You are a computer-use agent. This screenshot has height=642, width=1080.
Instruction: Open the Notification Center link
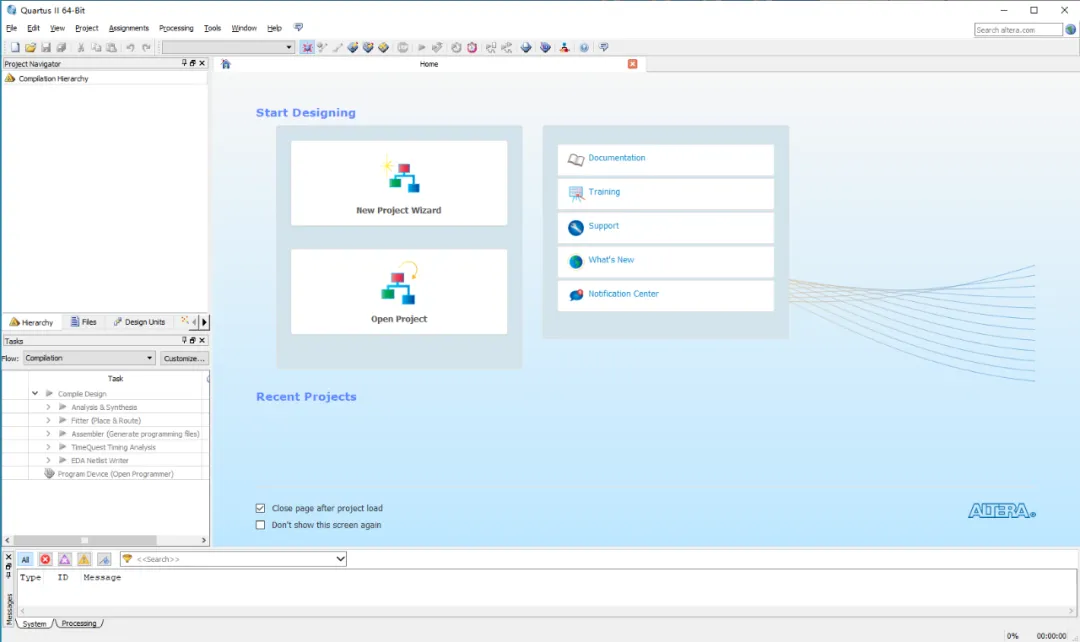tap(623, 293)
